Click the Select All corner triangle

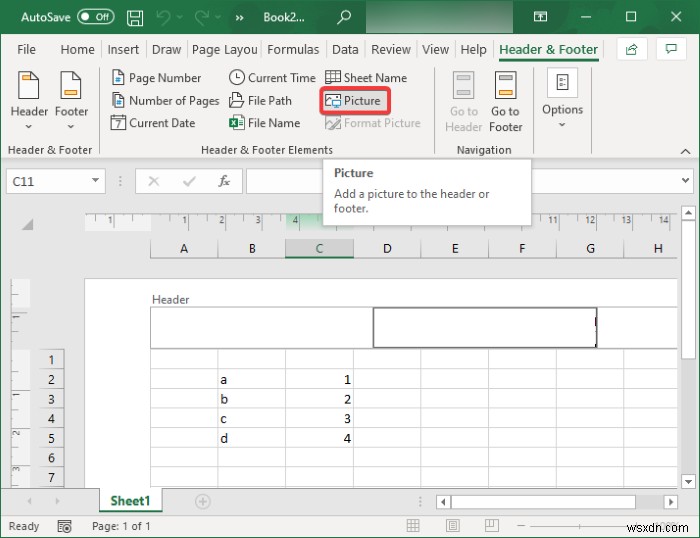[x=27, y=224]
